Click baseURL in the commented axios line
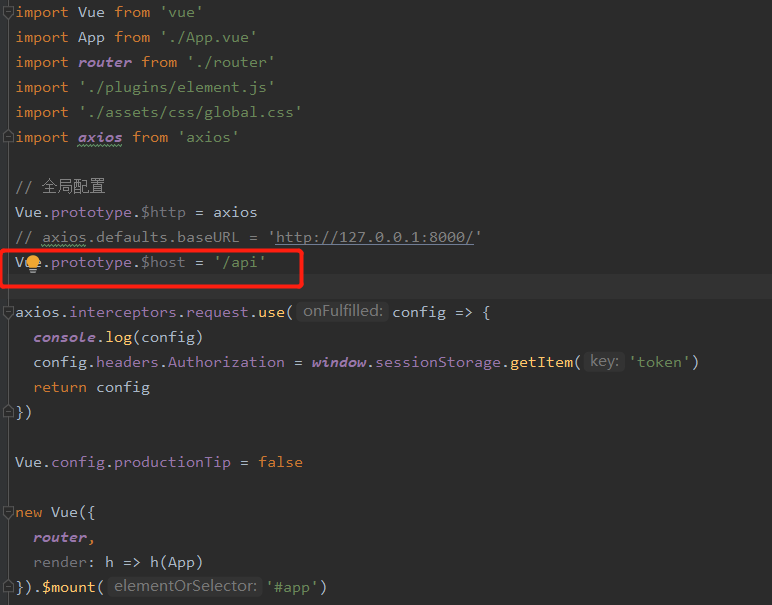772x605 pixels. (208, 237)
